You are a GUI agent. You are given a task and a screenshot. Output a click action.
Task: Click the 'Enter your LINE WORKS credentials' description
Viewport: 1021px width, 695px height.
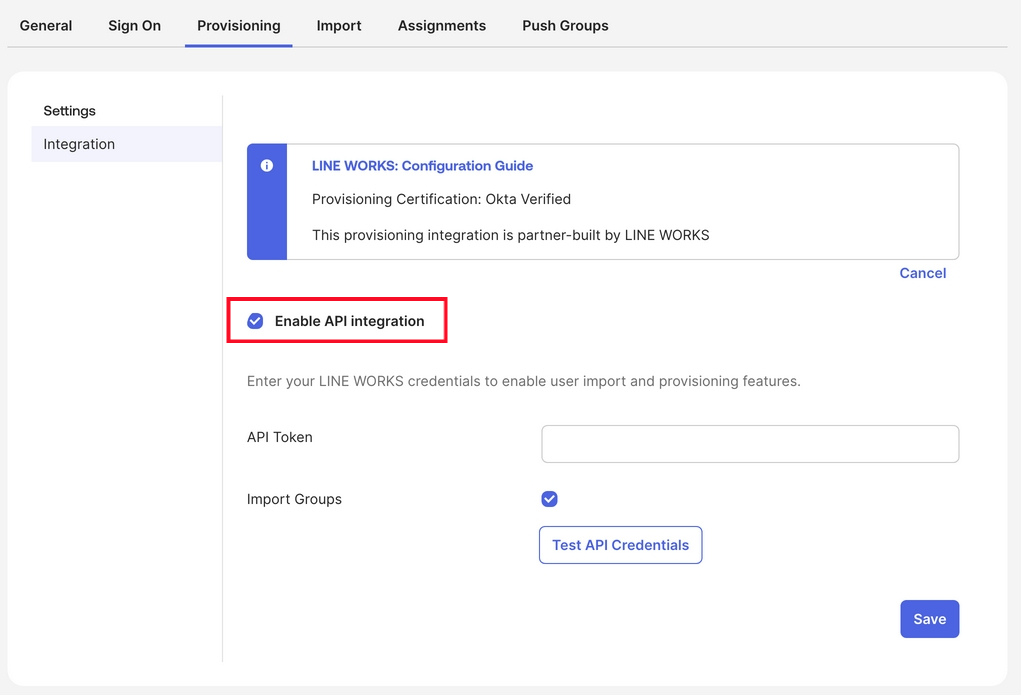tap(524, 381)
